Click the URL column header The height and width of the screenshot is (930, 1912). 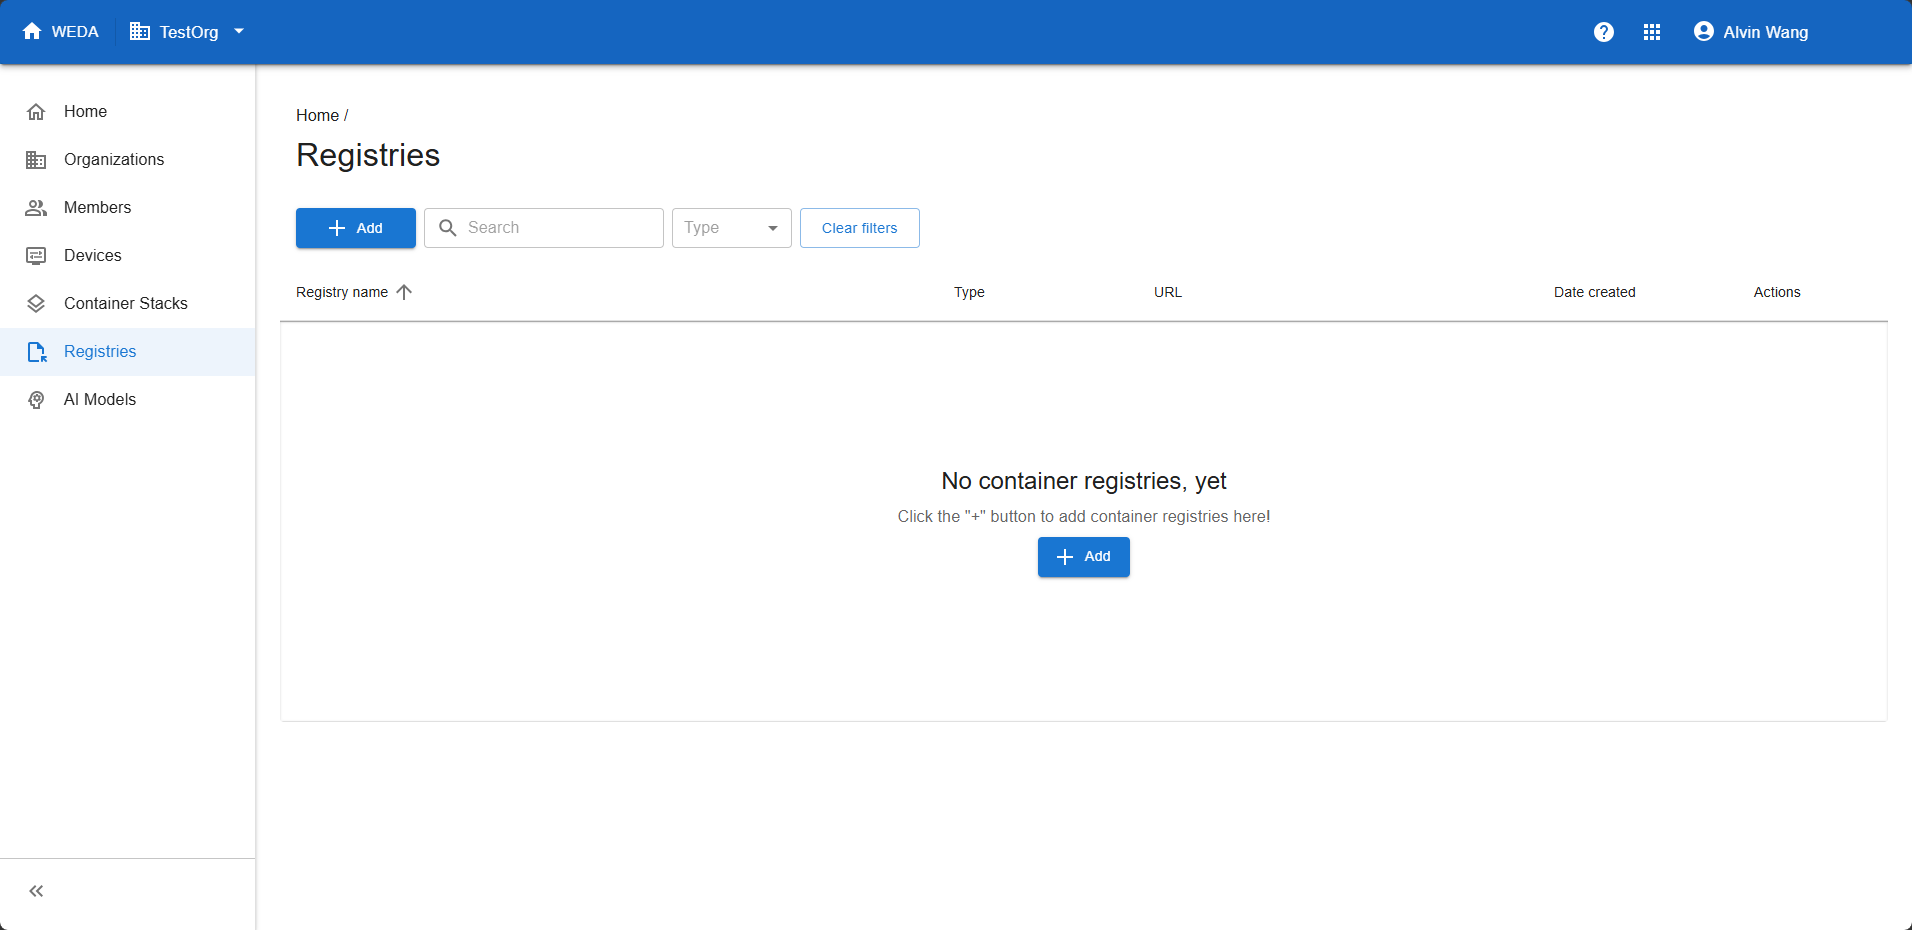(x=1168, y=292)
